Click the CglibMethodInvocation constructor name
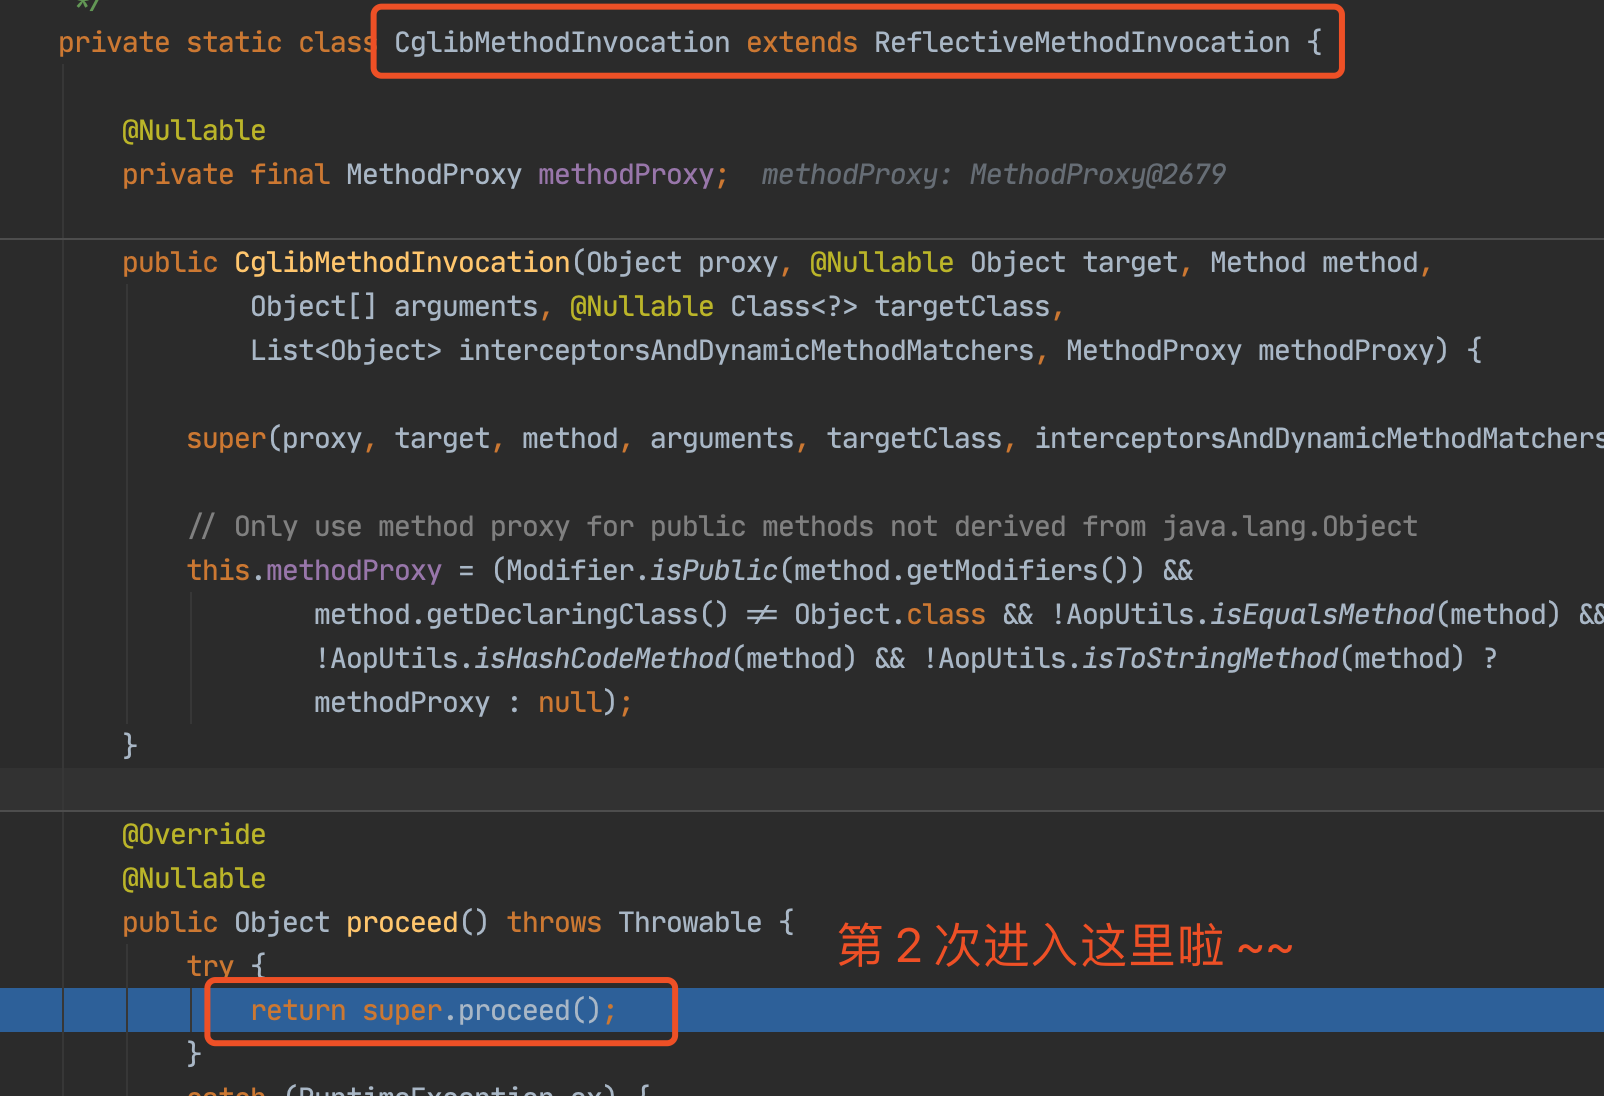Image resolution: width=1604 pixels, height=1096 pixels. click(402, 262)
